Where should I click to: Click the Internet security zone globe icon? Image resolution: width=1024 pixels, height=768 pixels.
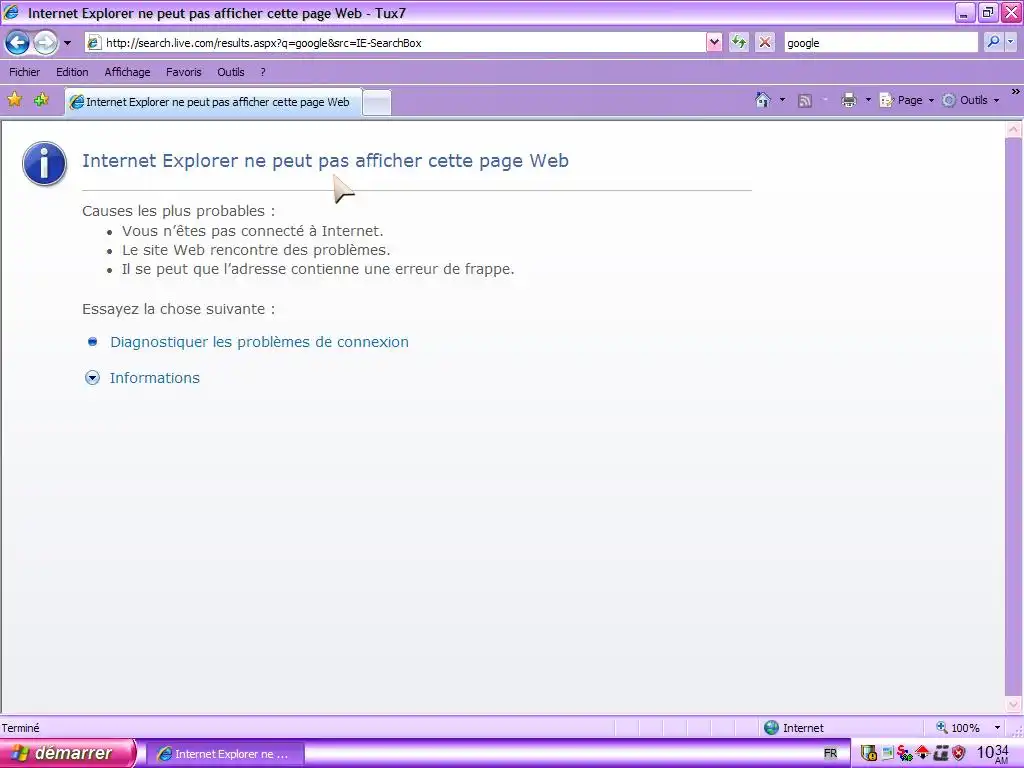[771, 728]
